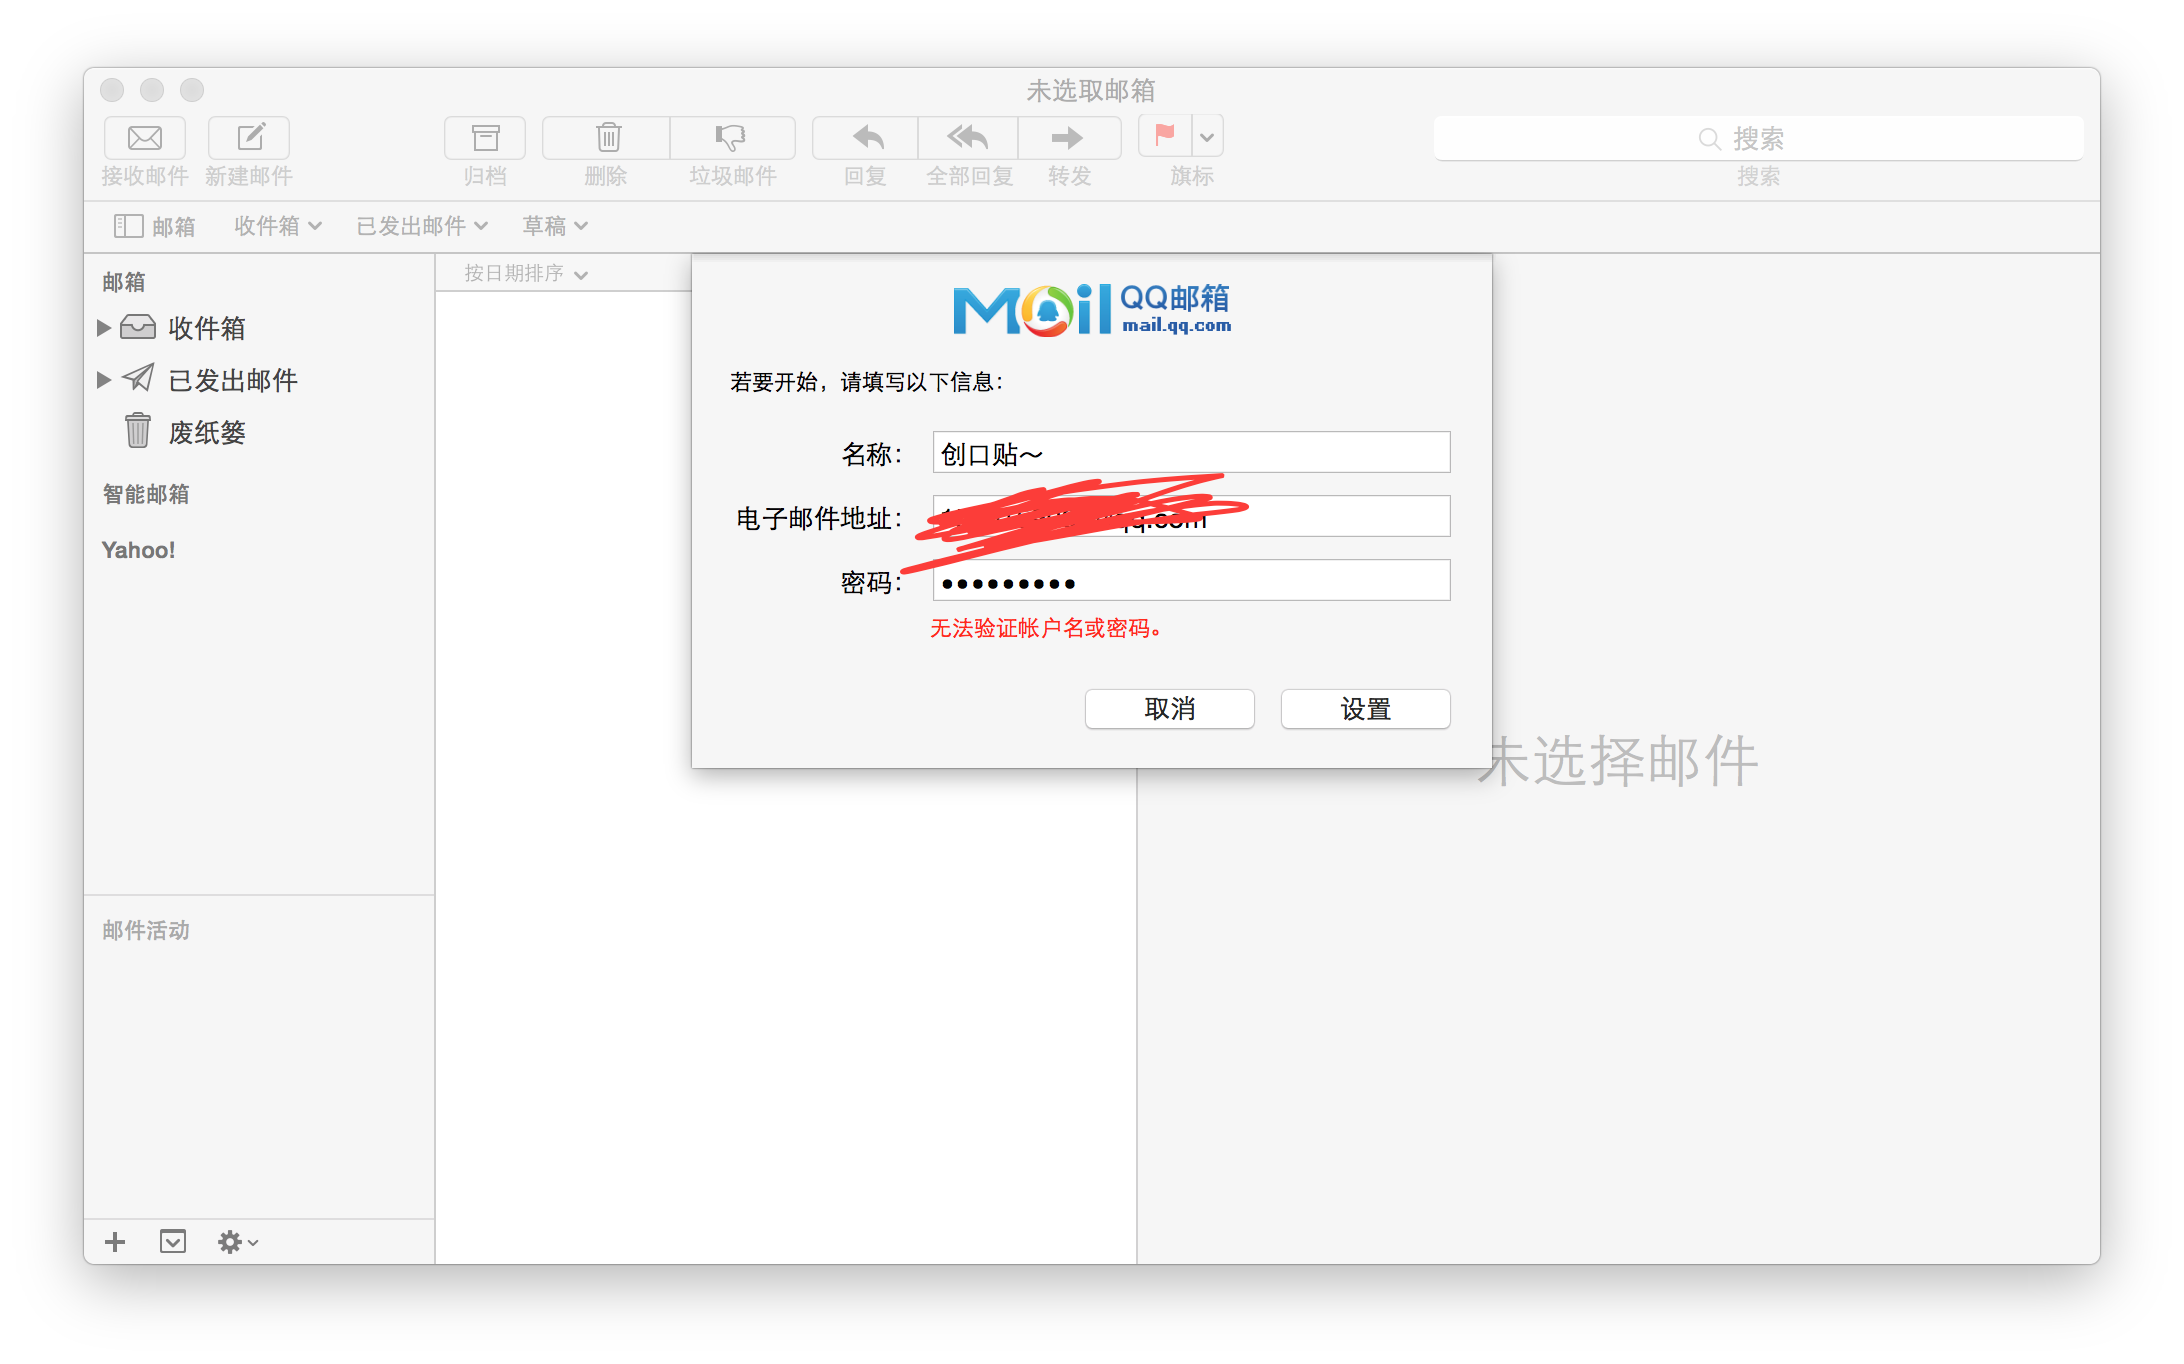Archive the message using 归档 icon
This screenshot has width=2184, height=1364.
pyautogui.click(x=484, y=138)
